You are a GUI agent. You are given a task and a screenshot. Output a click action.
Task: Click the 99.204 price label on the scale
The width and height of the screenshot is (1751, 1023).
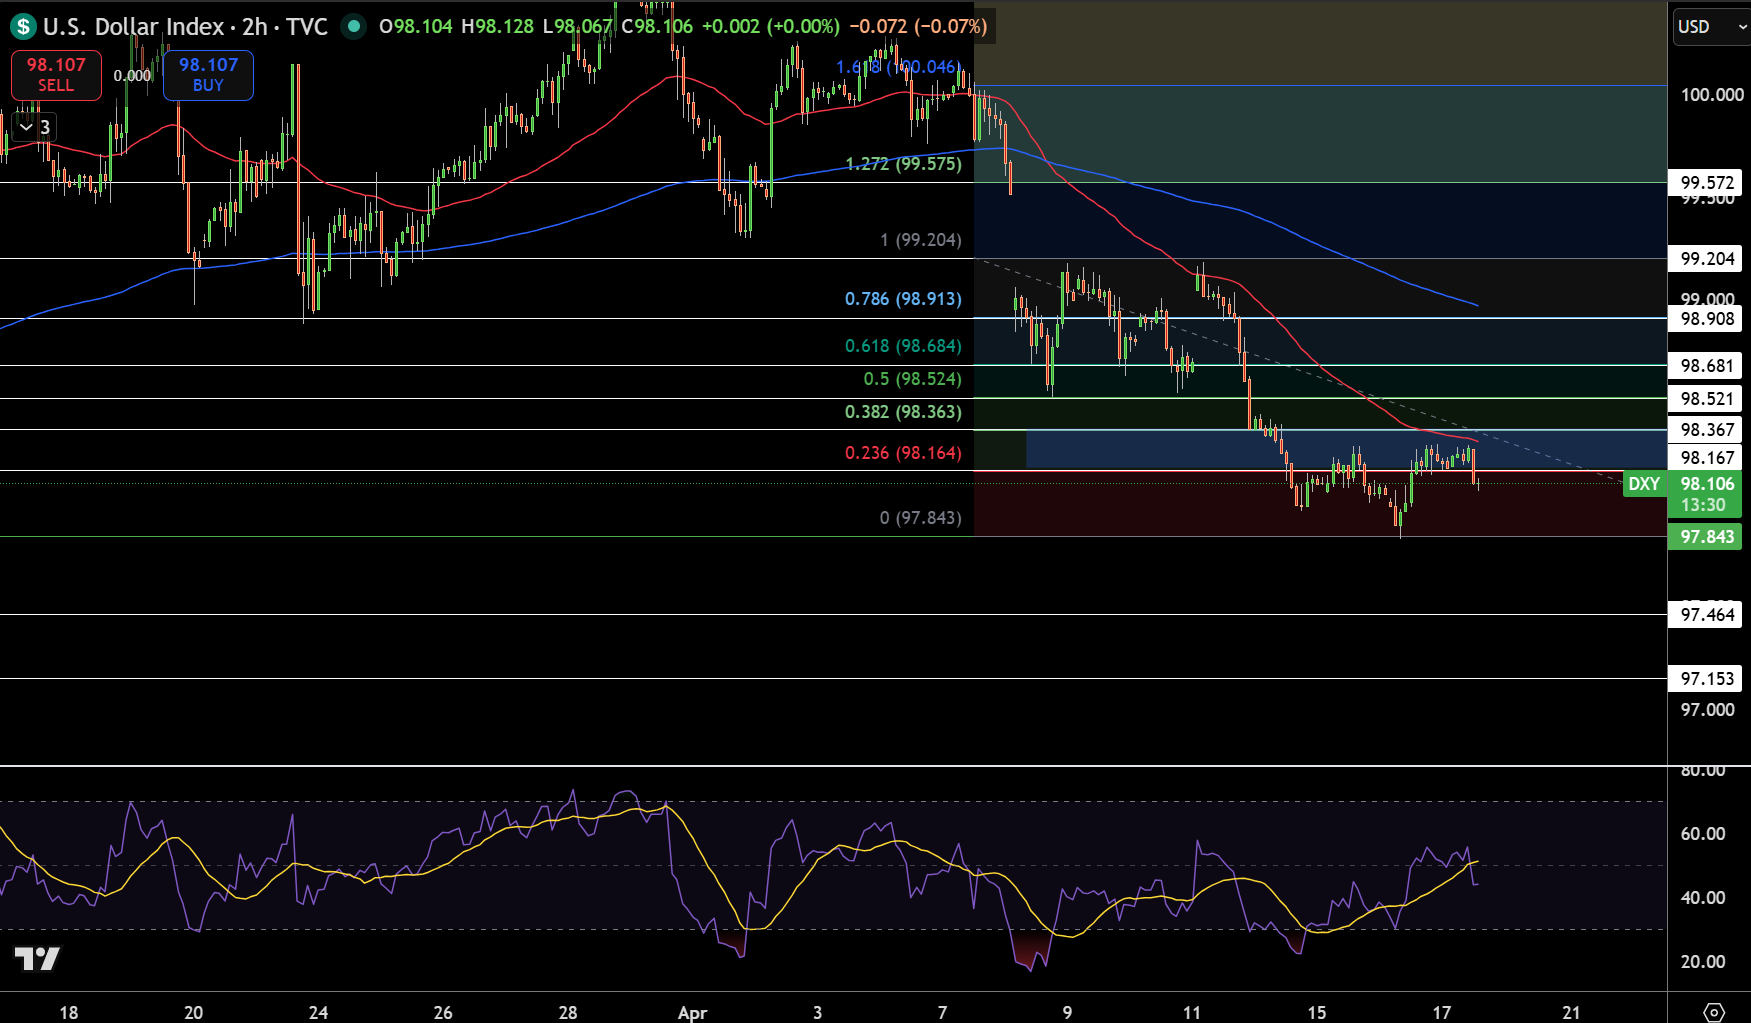[x=1706, y=259]
